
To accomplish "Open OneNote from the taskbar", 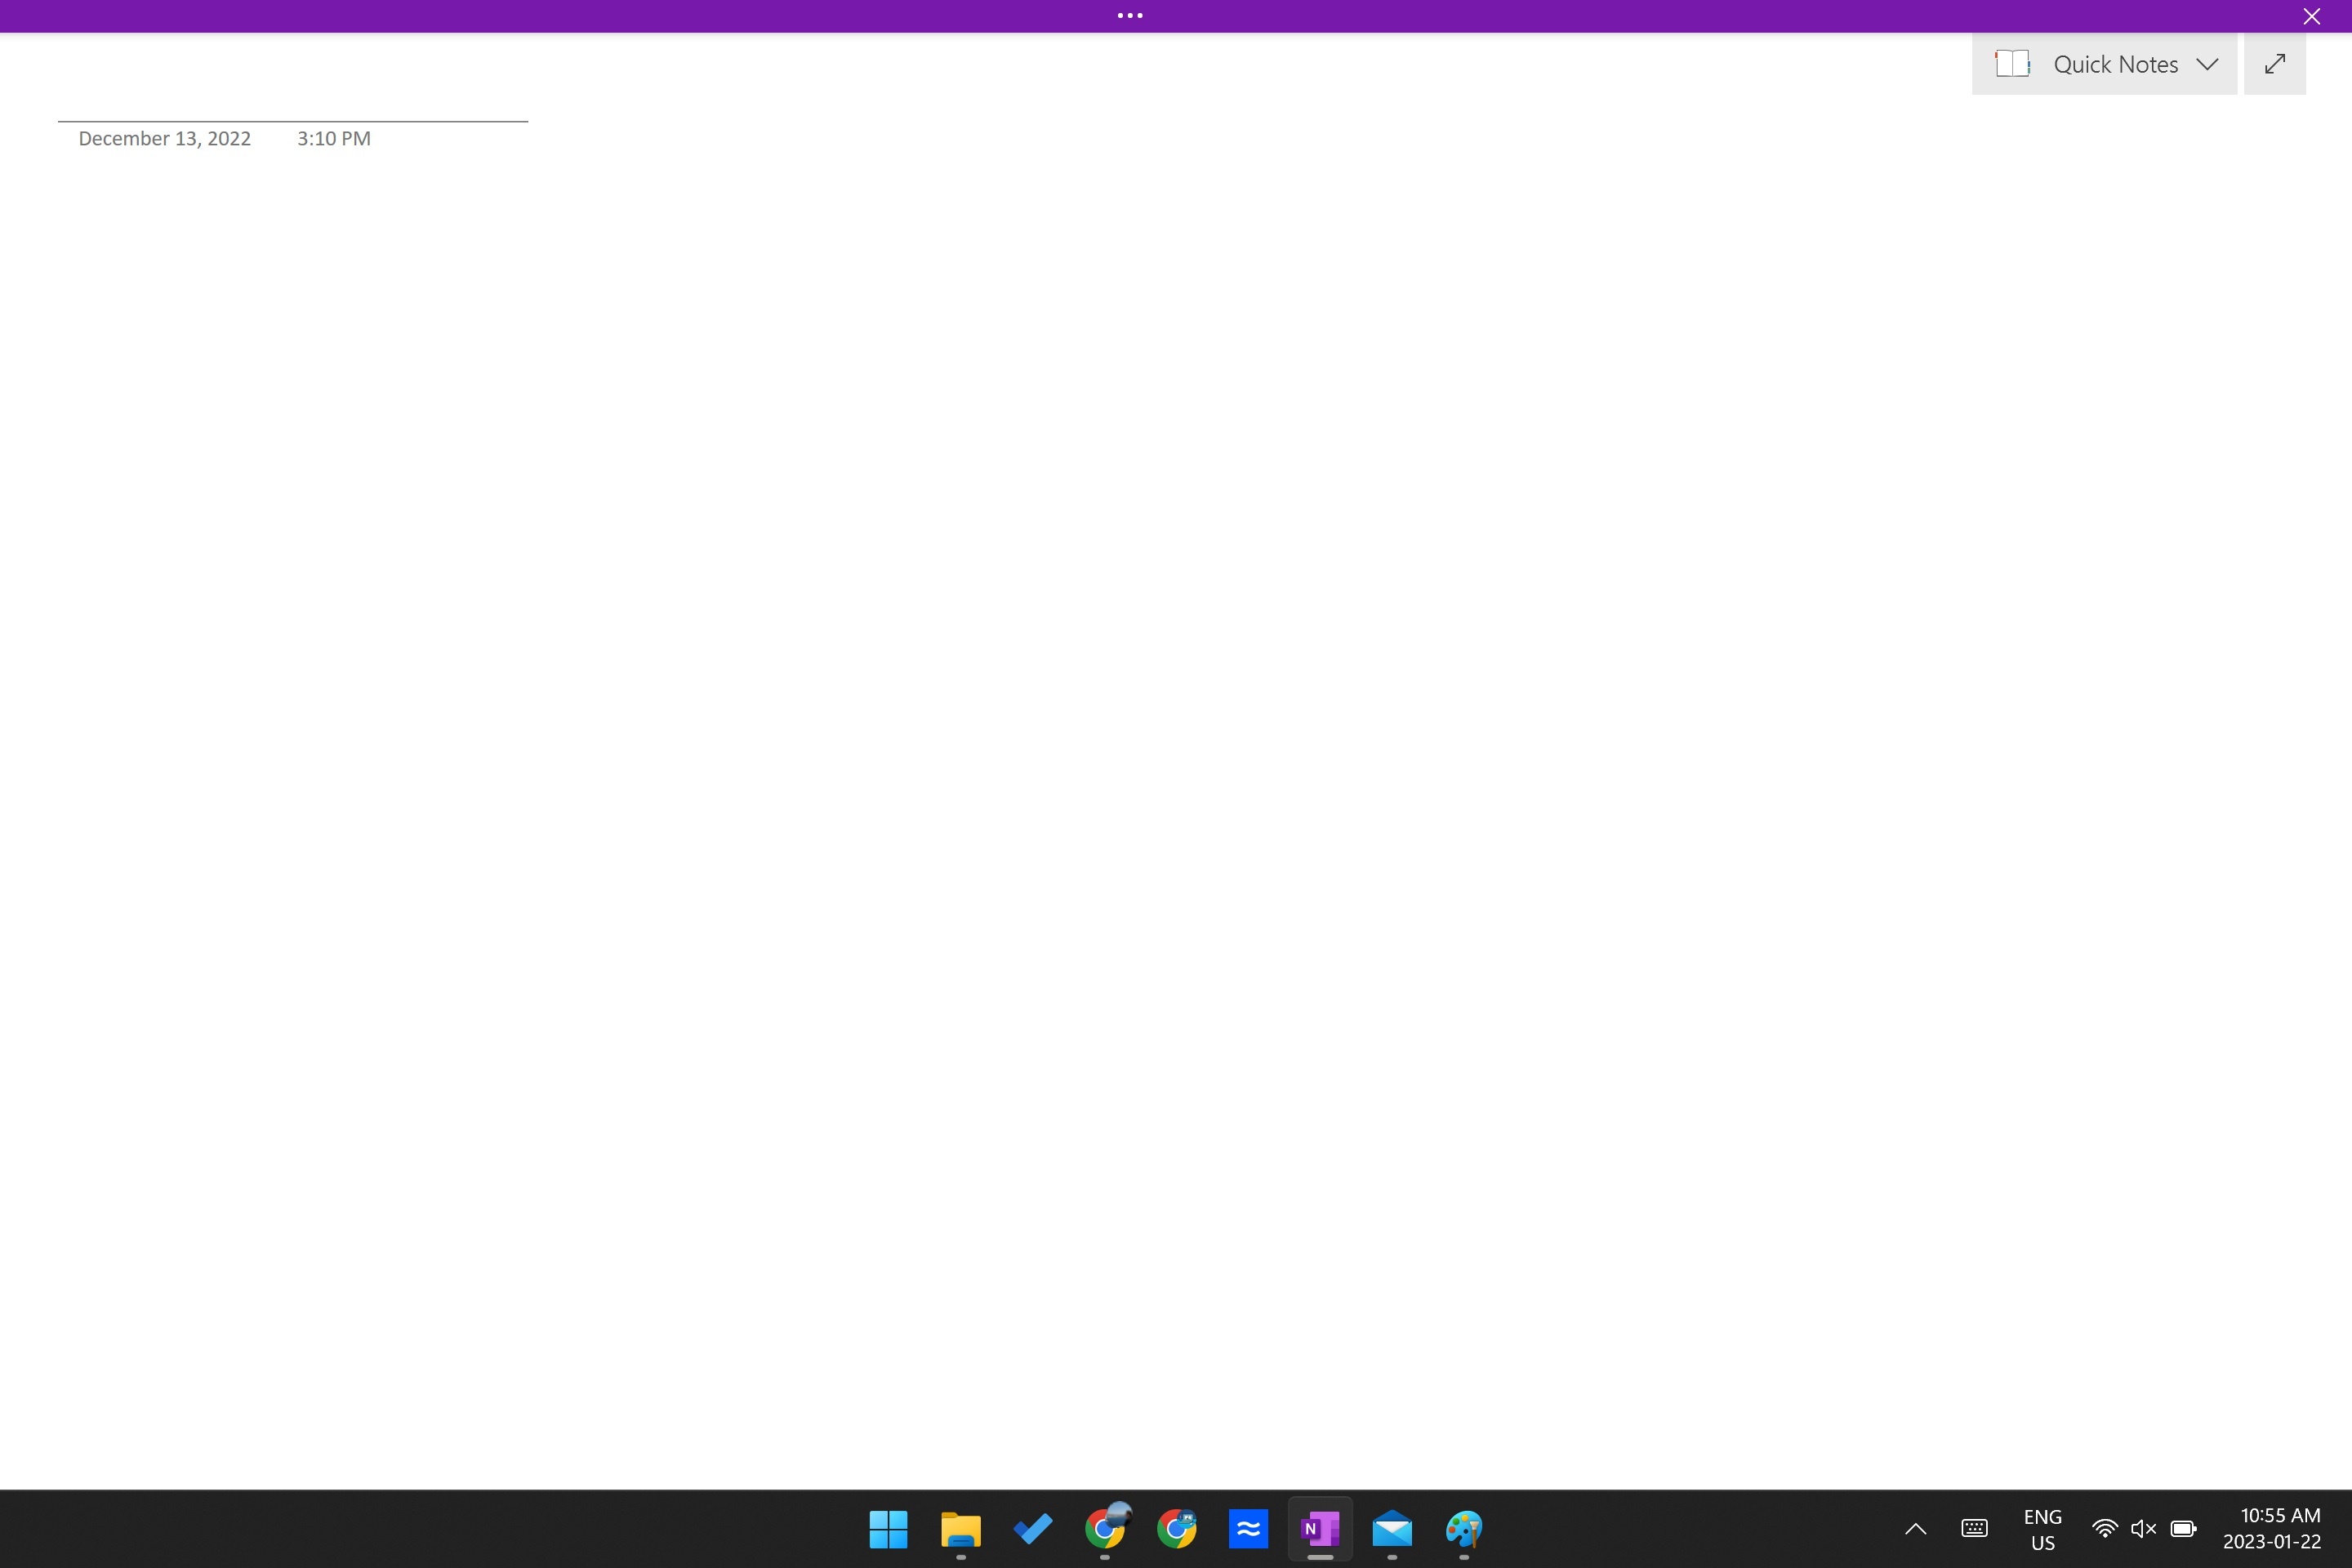I will [1320, 1529].
